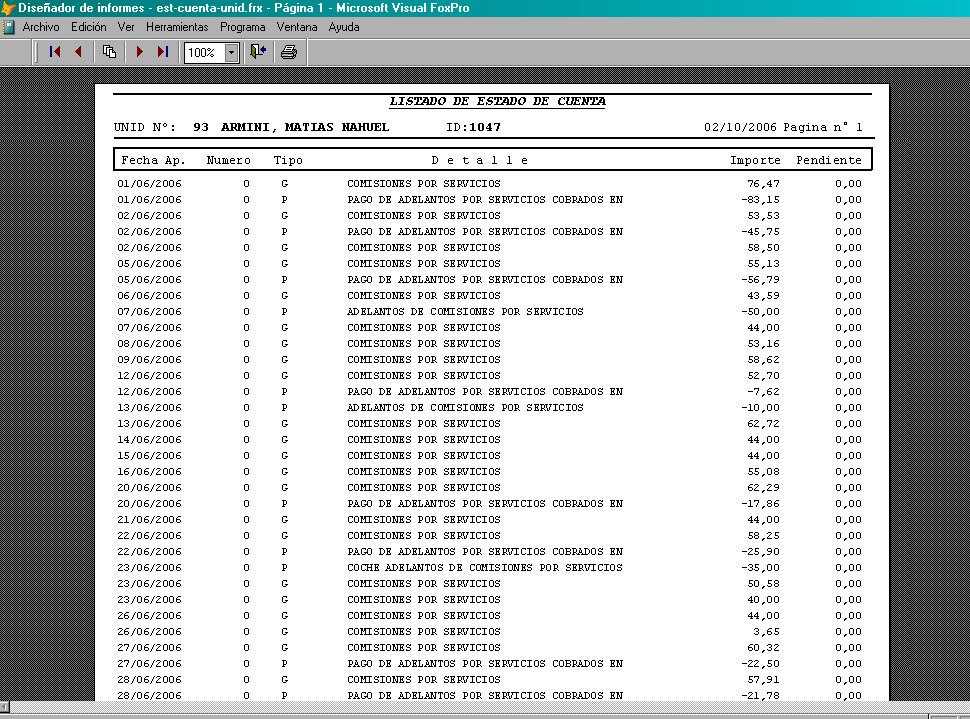Close the print preview
Image resolution: width=970 pixels, height=719 pixels.
(x=258, y=52)
